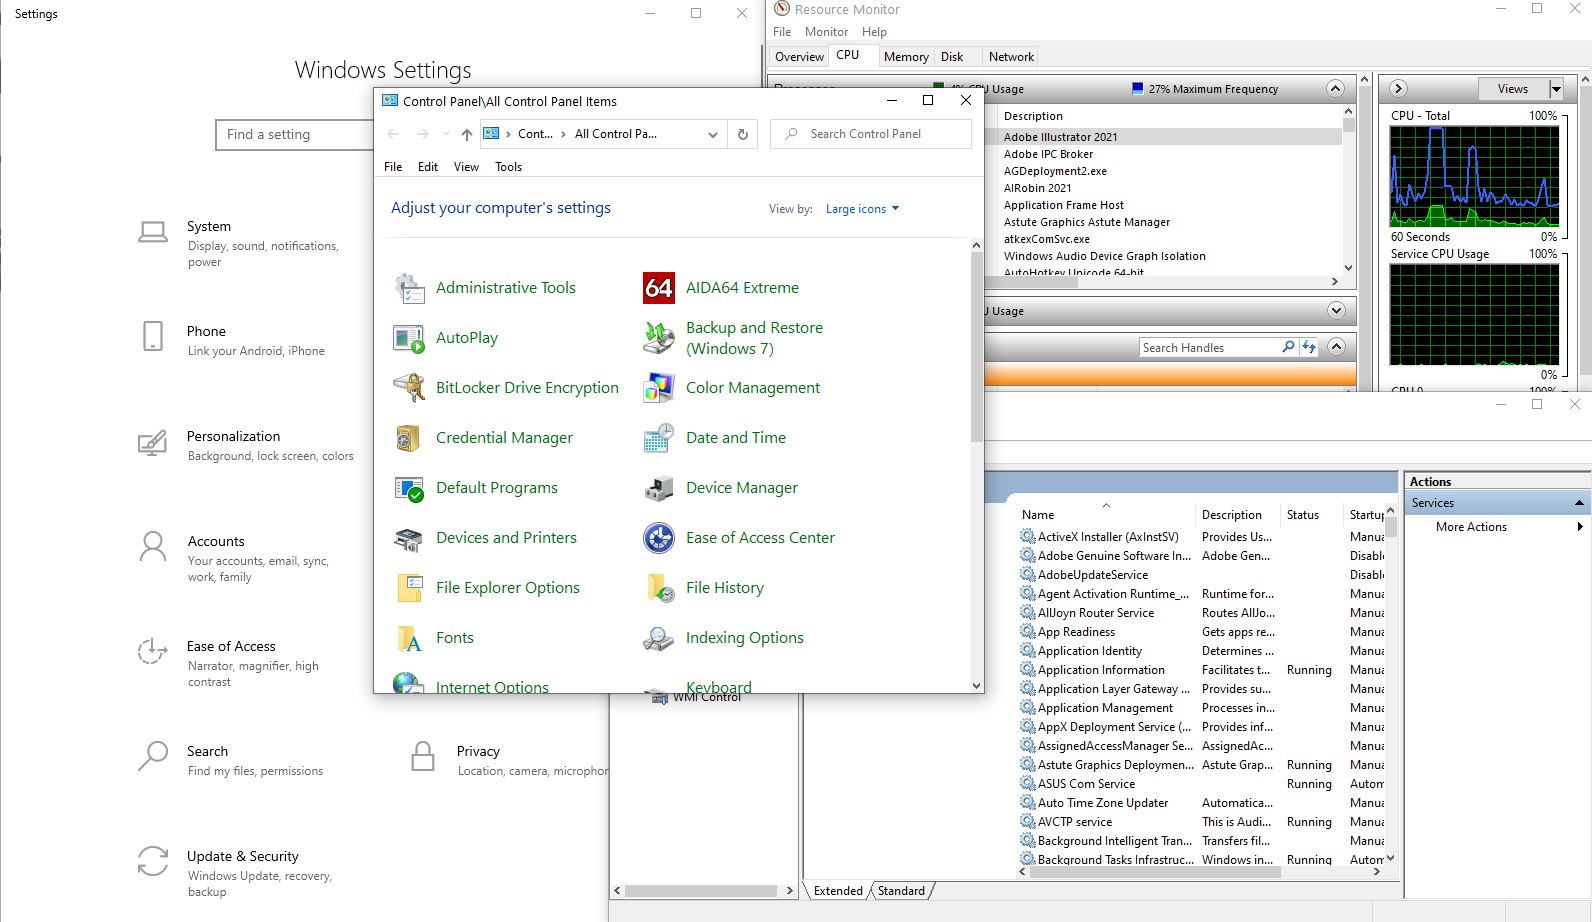1592x922 pixels.
Task: Click the File History icon
Action: point(659,588)
